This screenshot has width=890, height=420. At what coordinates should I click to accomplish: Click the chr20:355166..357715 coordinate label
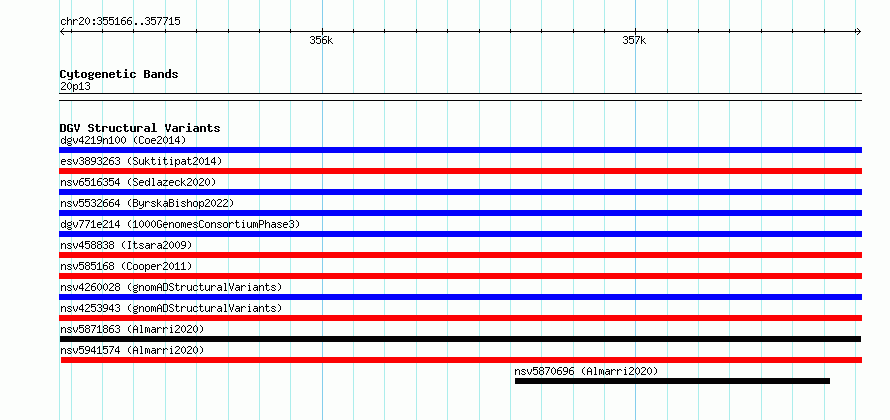120,22
